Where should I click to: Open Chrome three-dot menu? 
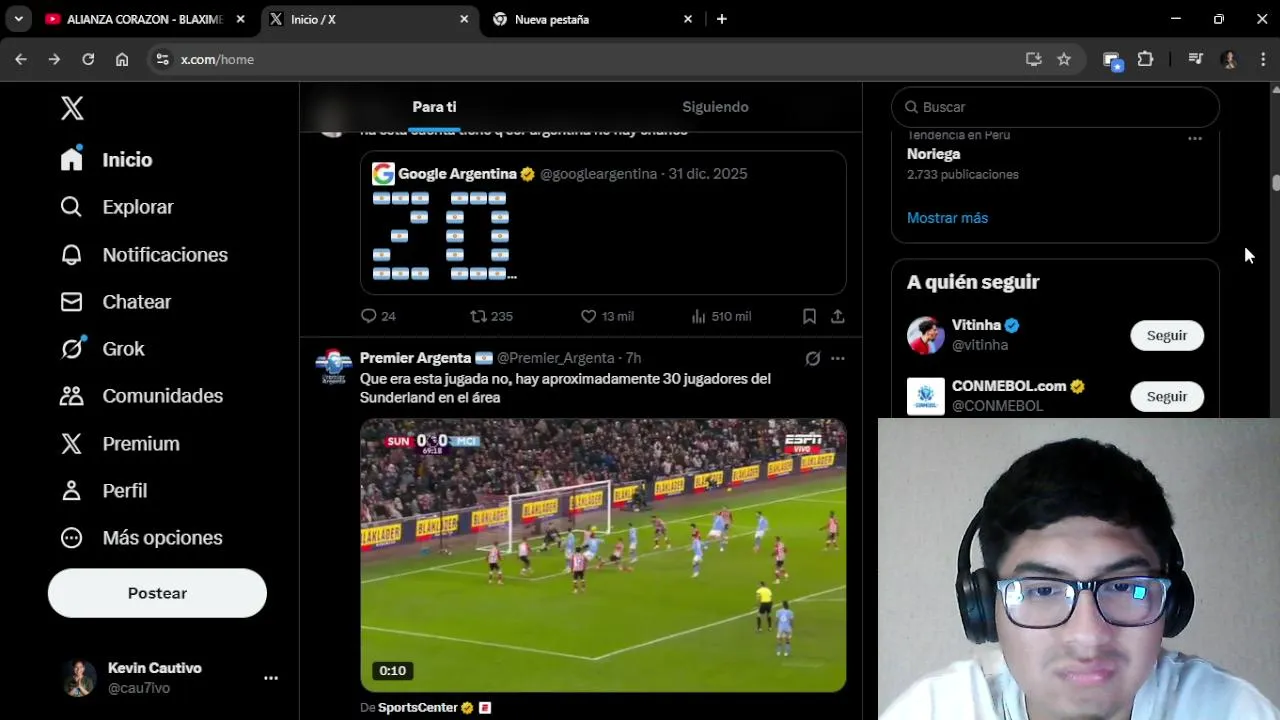1264,59
